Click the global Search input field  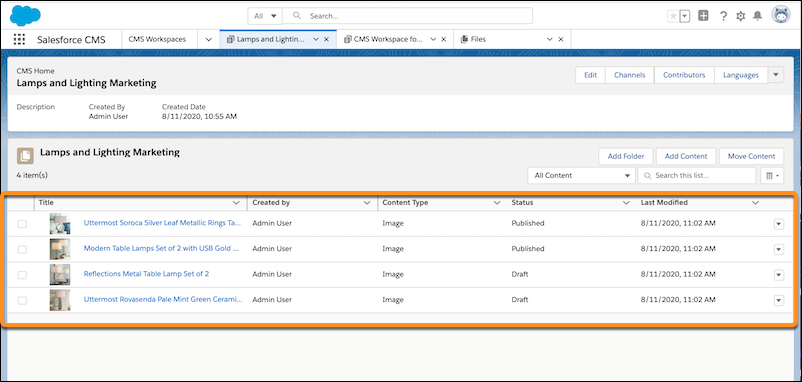(x=408, y=16)
